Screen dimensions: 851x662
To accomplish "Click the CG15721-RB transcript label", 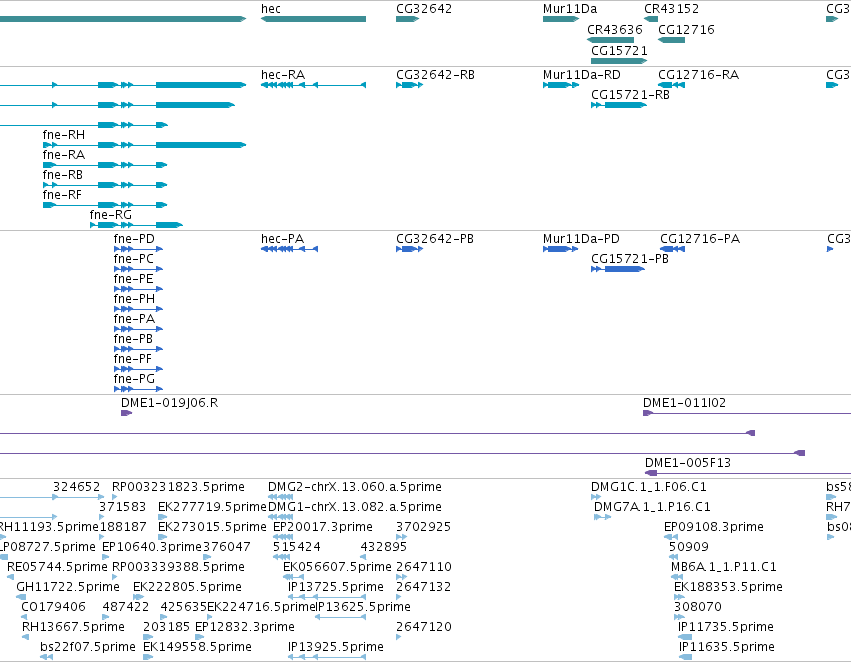I will coord(630,95).
